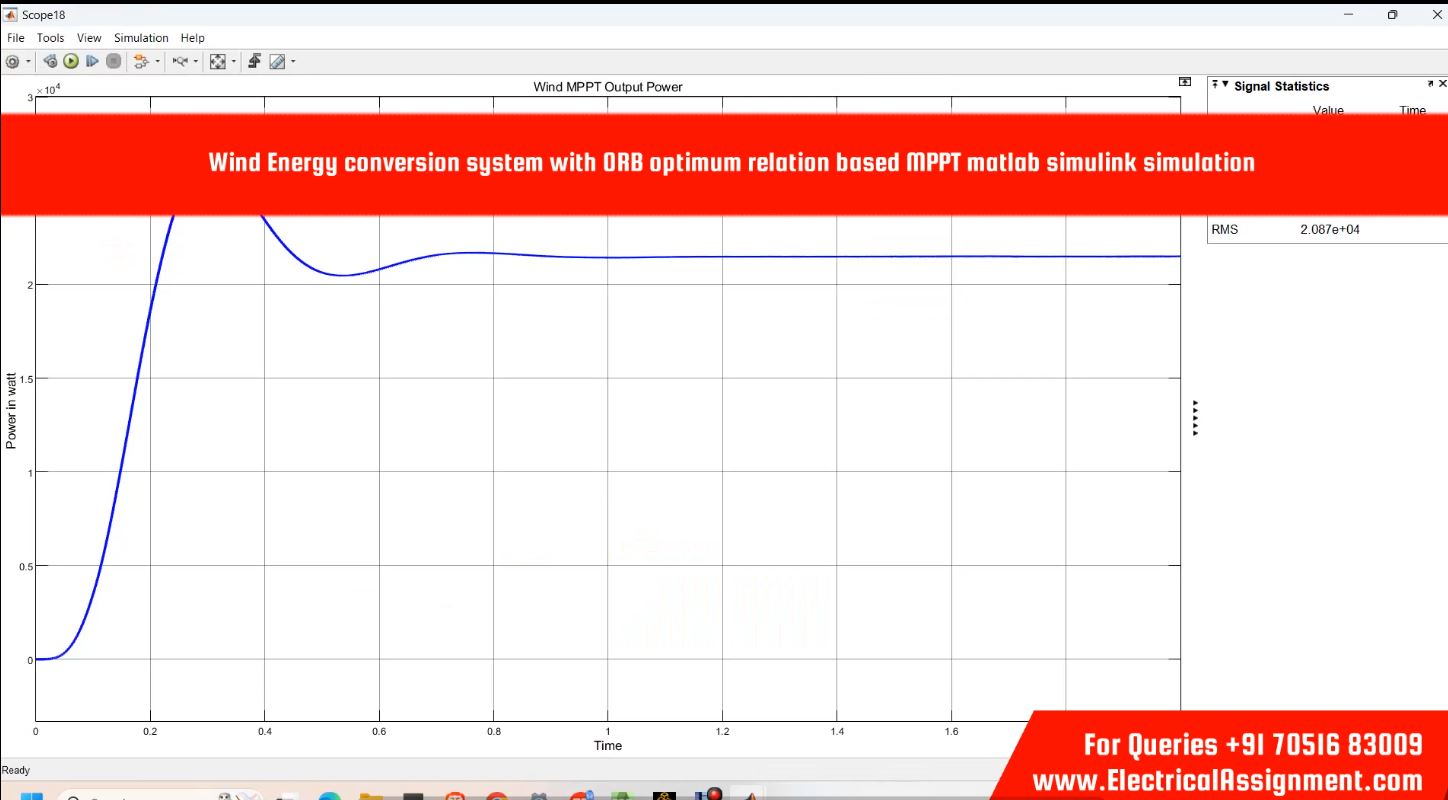
Task: Open the Zoom tool dropdown arrow
Action: [x=196, y=62]
